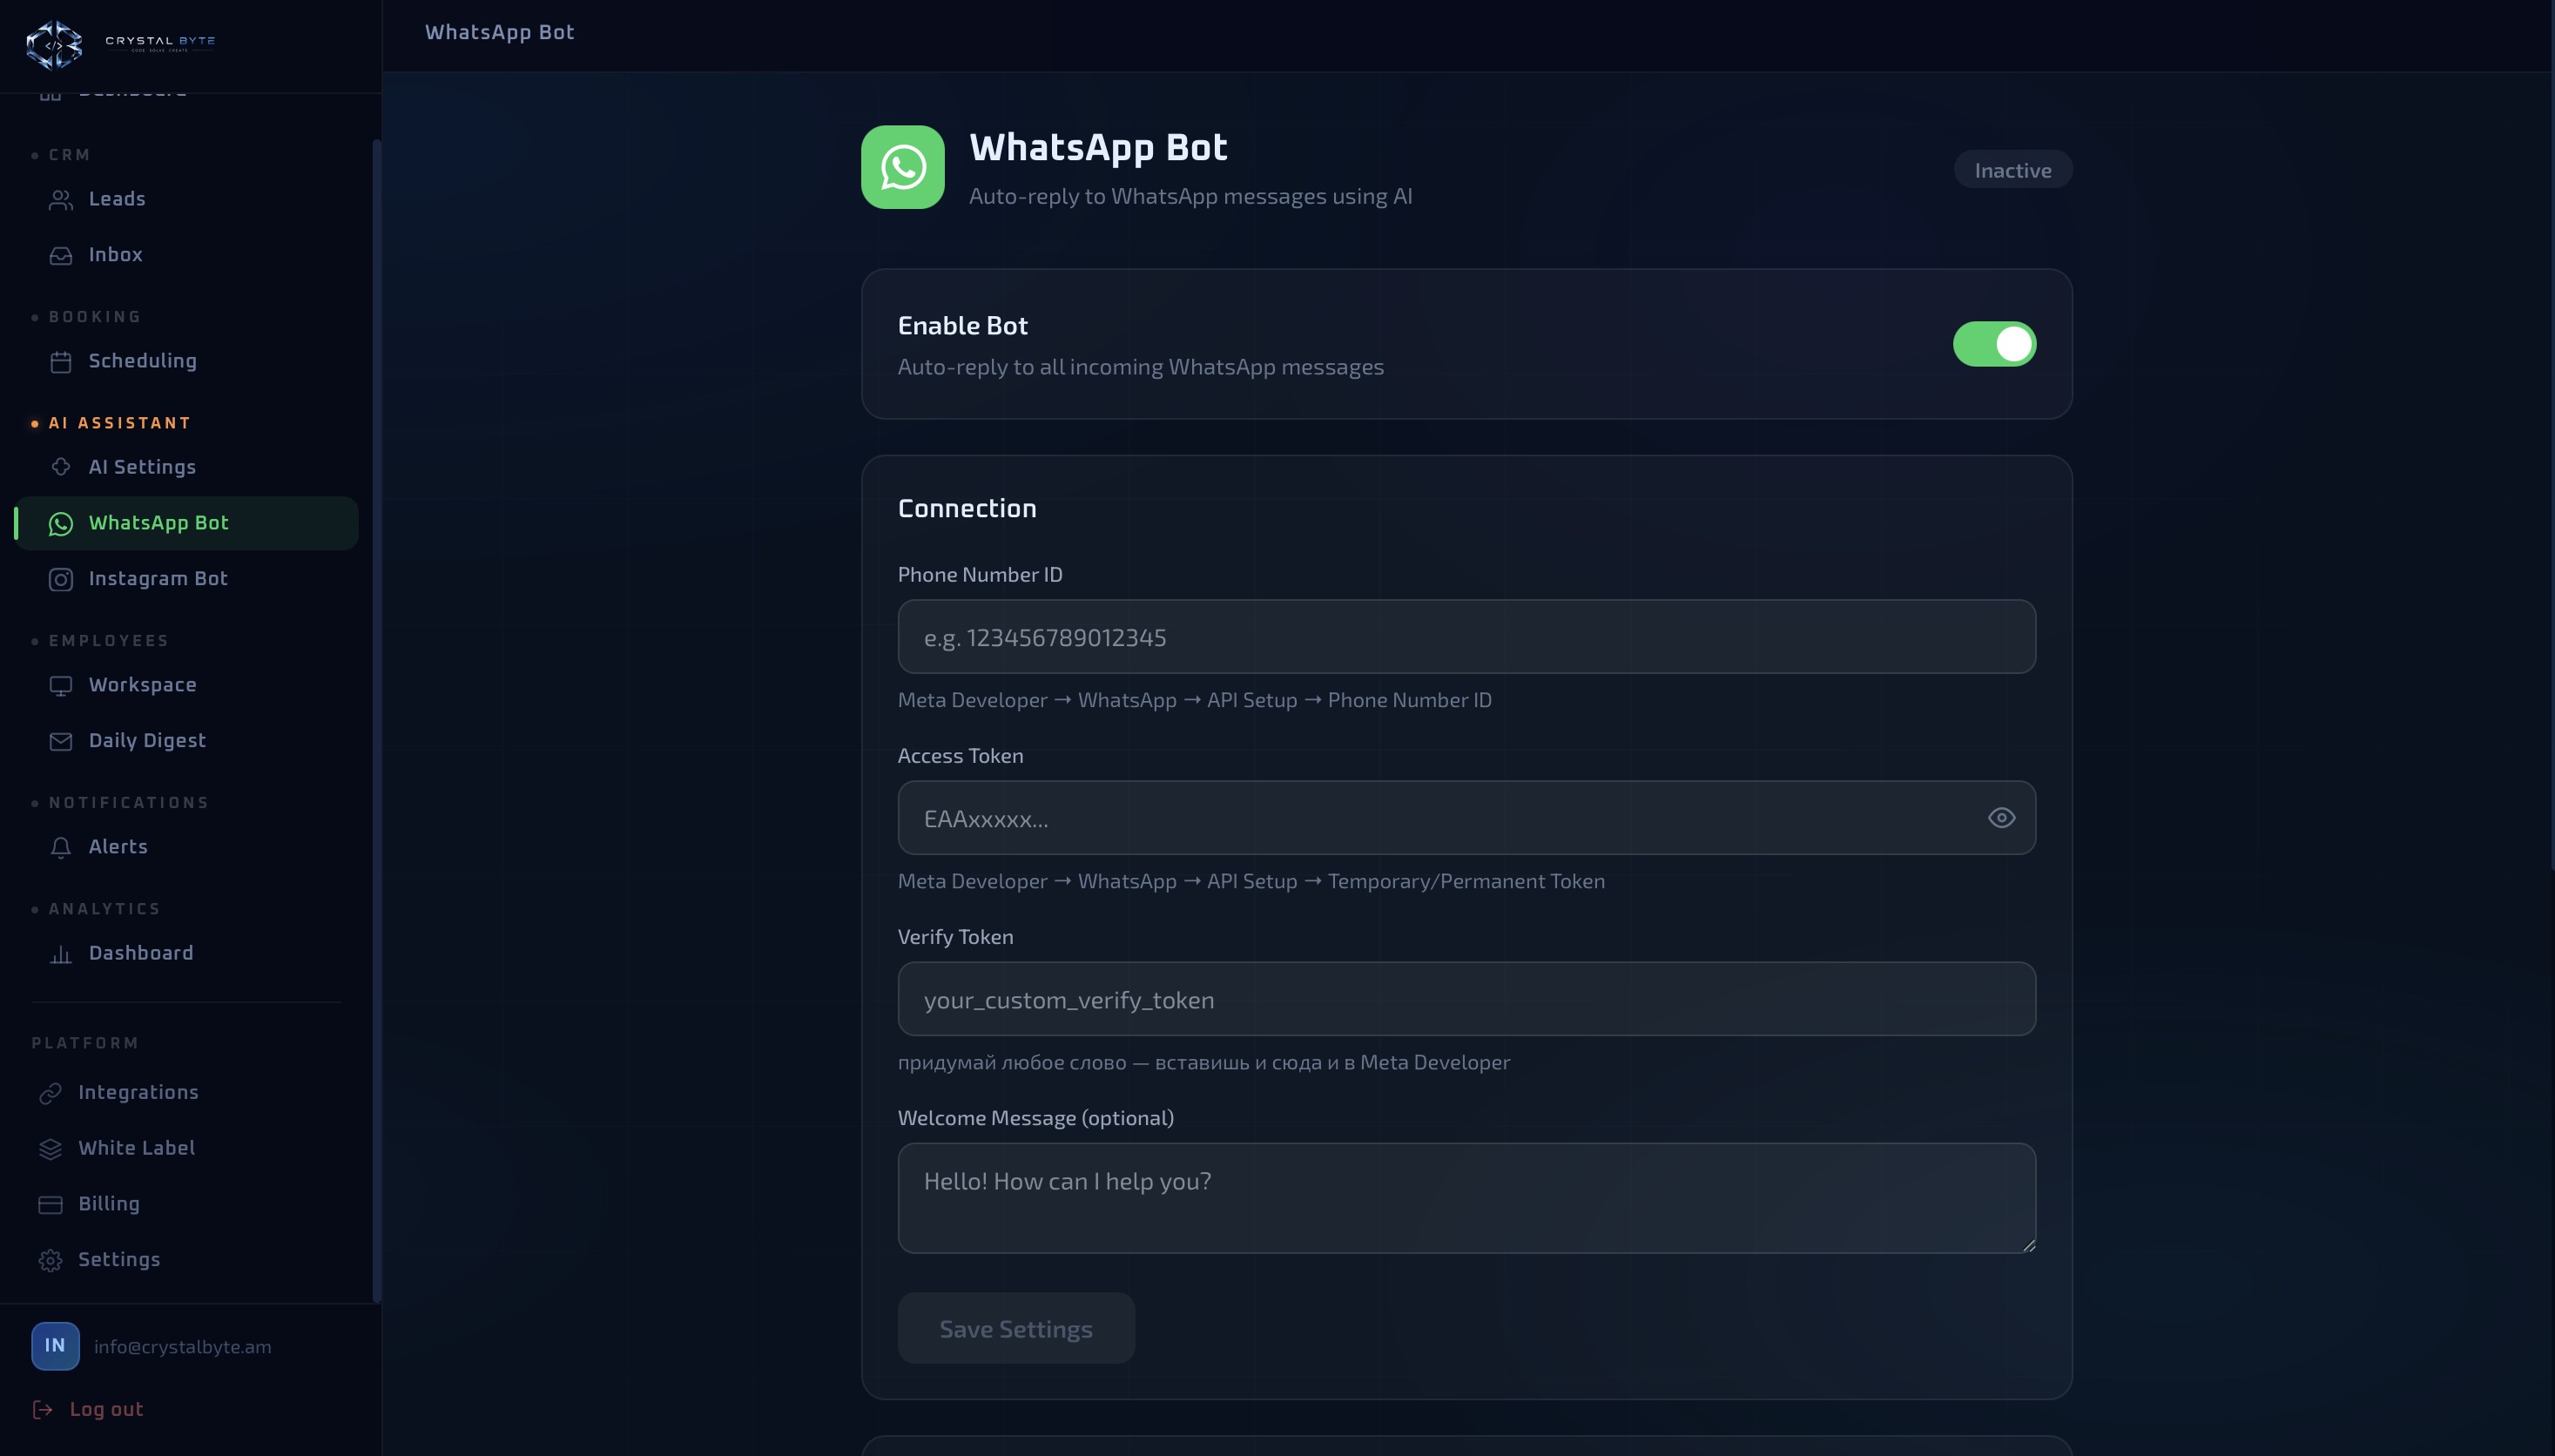The width and height of the screenshot is (2555, 1456).
Task: Click the IN user avatar
Action: click(x=55, y=1345)
